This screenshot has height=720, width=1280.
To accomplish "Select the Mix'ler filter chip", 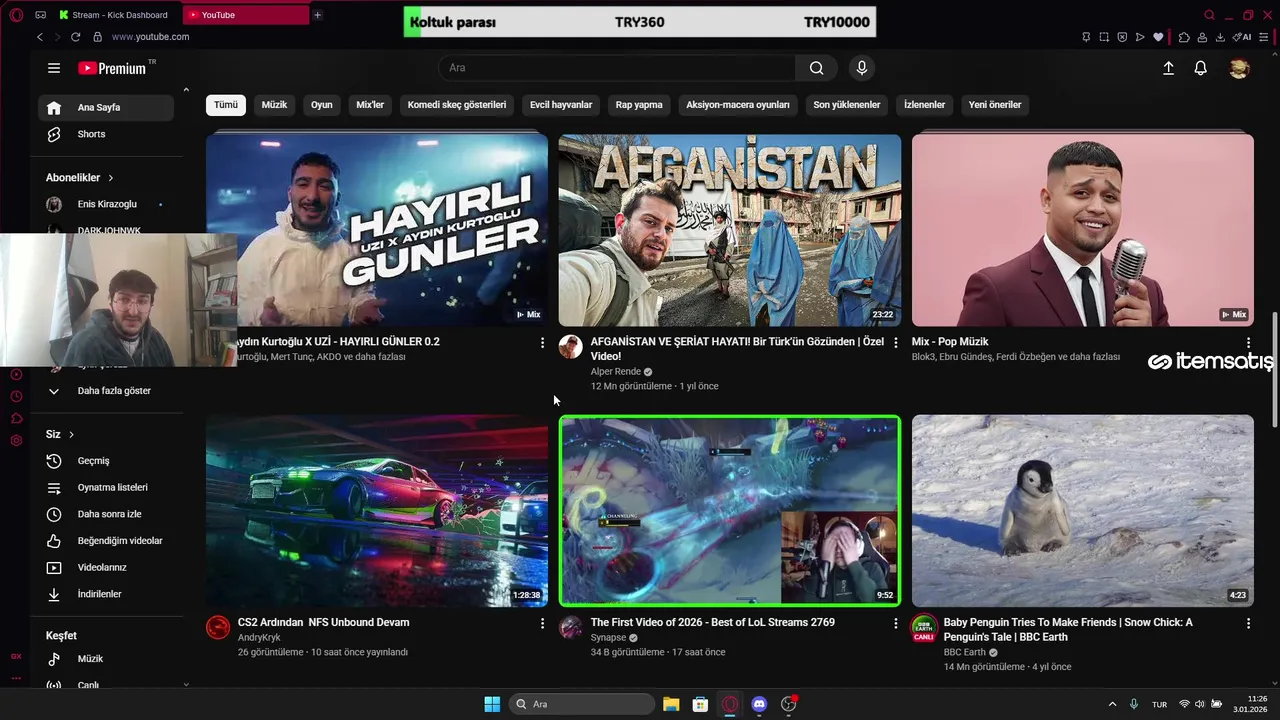I will (370, 105).
